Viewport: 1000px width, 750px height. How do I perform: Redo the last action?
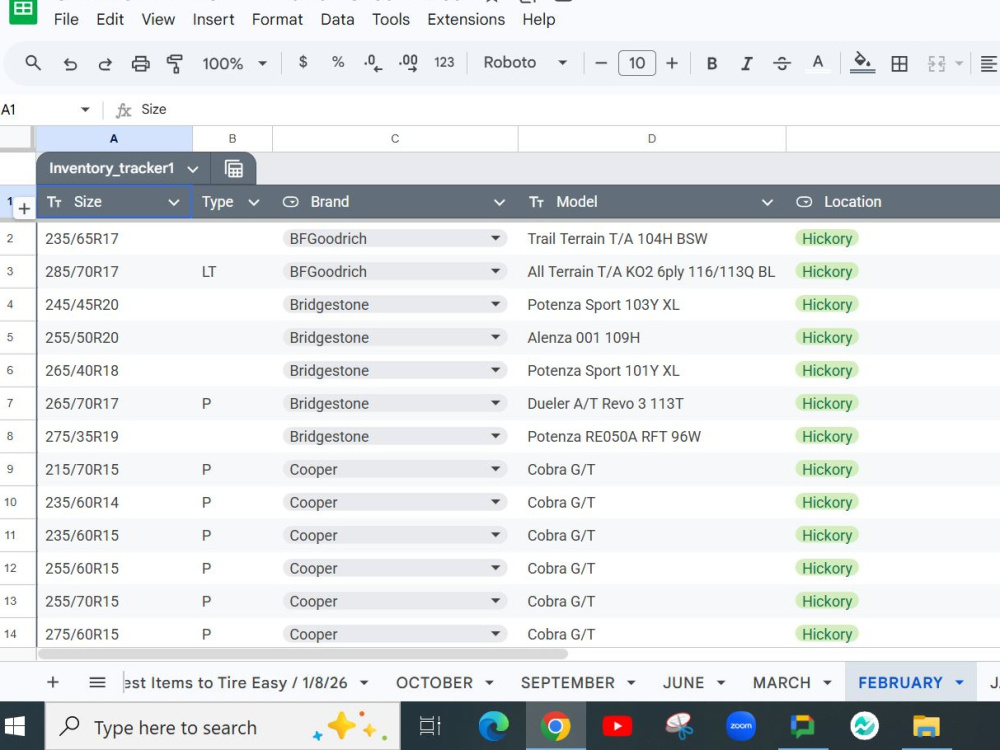point(105,63)
